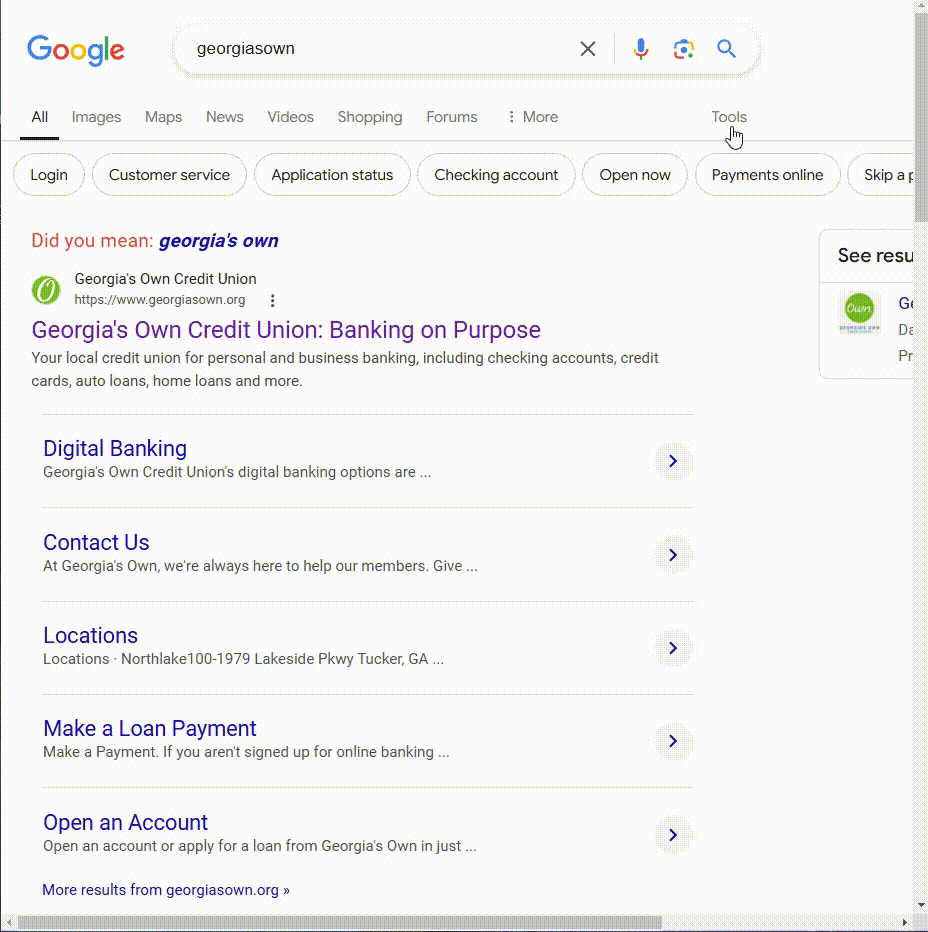Viewport: 928px width, 932px height.
Task: Open the Tools menu
Action: click(729, 117)
